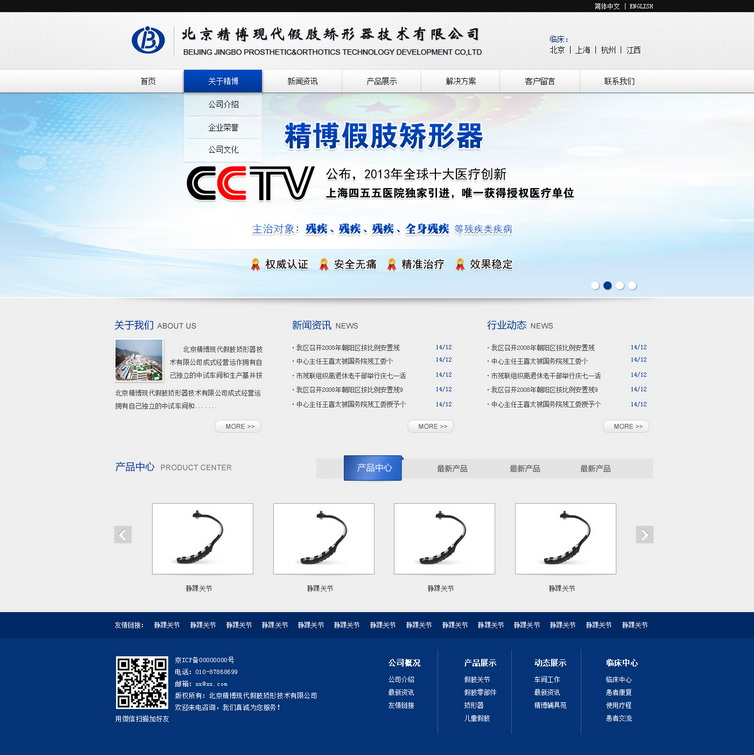Click the footer email address line
This screenshot has height=755, width=754.
pyautogui.click(x=201, y=684)
